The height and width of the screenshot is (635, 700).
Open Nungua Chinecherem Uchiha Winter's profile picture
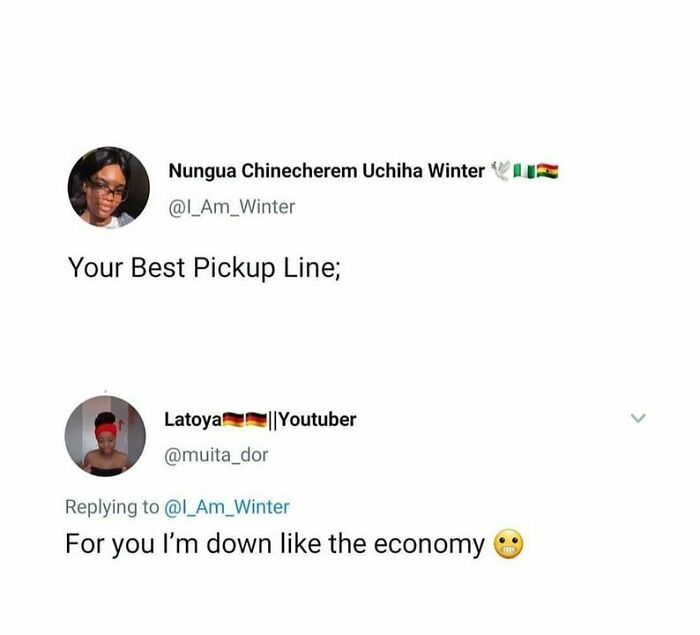[108, 187]
